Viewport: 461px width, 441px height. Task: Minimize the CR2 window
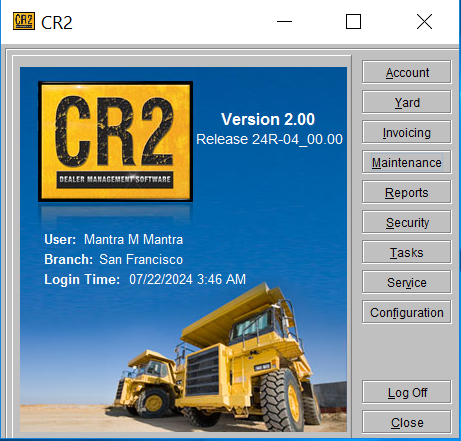284,22
